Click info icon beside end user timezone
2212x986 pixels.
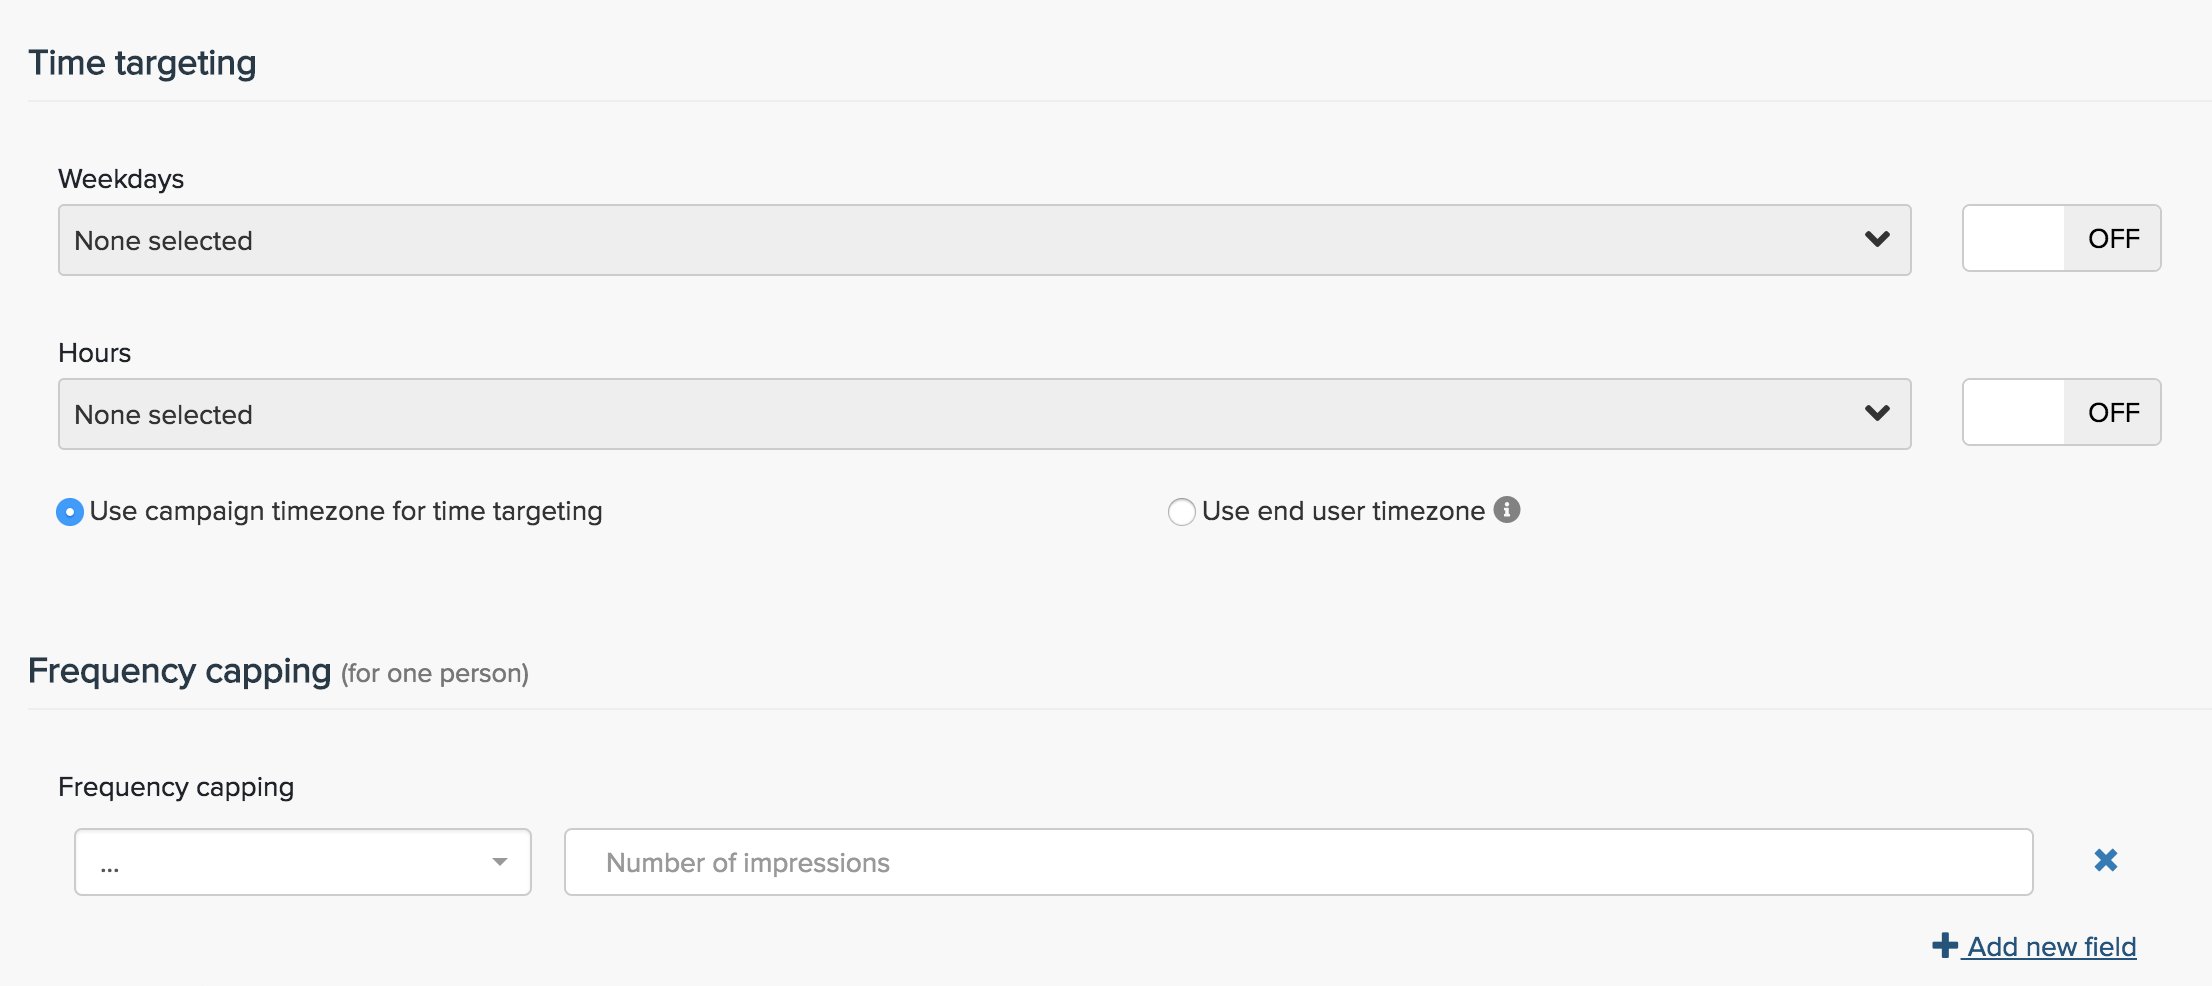click(x=1507, y=510)
